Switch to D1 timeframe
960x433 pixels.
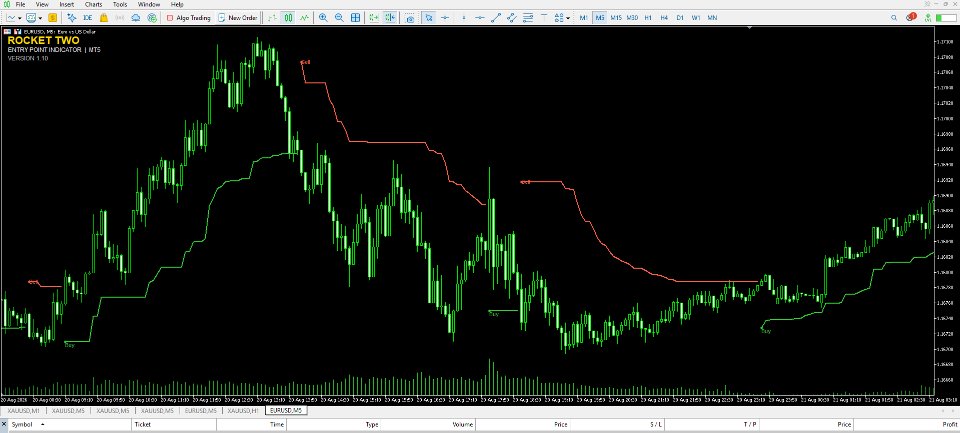click(x=680, y=18)
